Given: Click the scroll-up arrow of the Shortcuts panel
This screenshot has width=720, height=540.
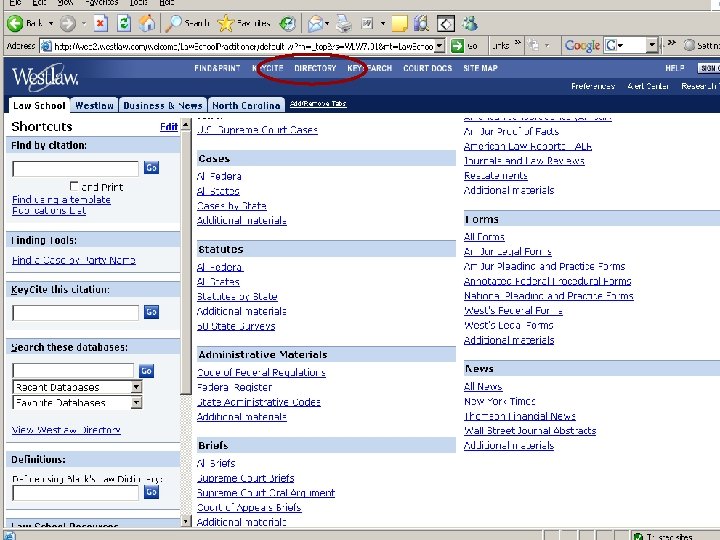Looking at the screenshot, I should pyautogui.click(x=186, y=125).
